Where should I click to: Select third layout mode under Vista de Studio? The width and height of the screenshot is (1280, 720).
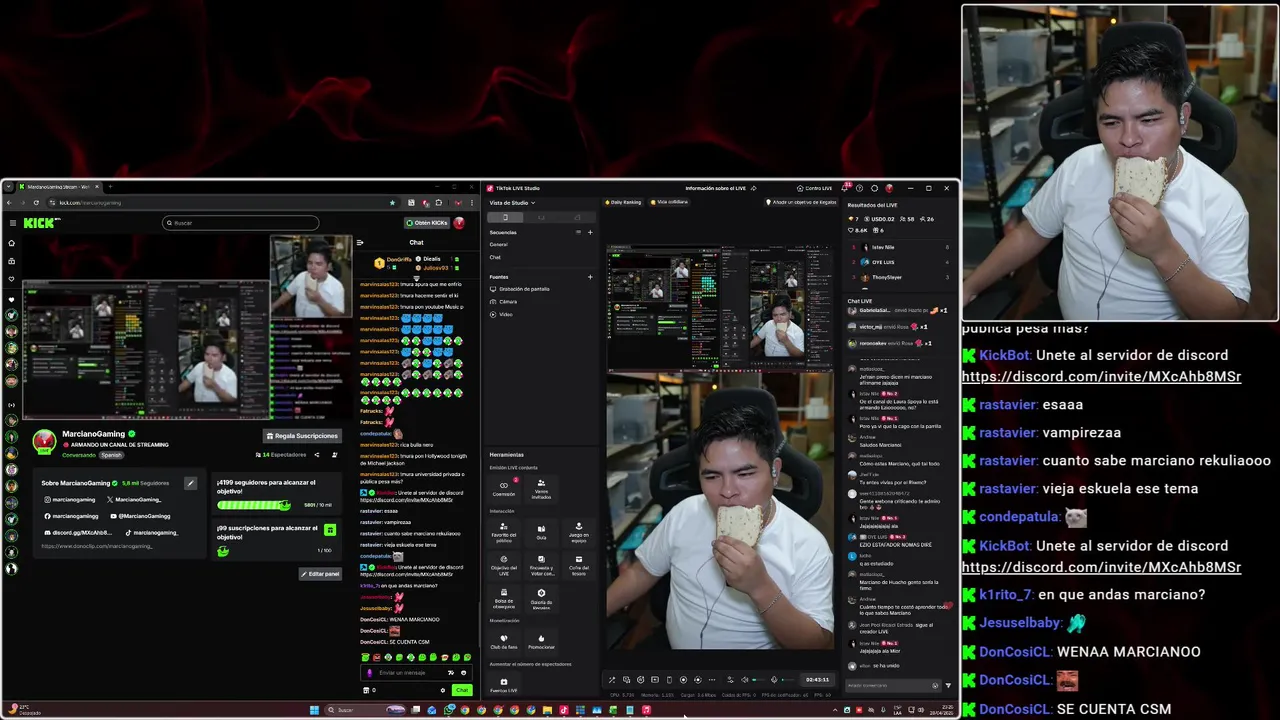(577, 217)
